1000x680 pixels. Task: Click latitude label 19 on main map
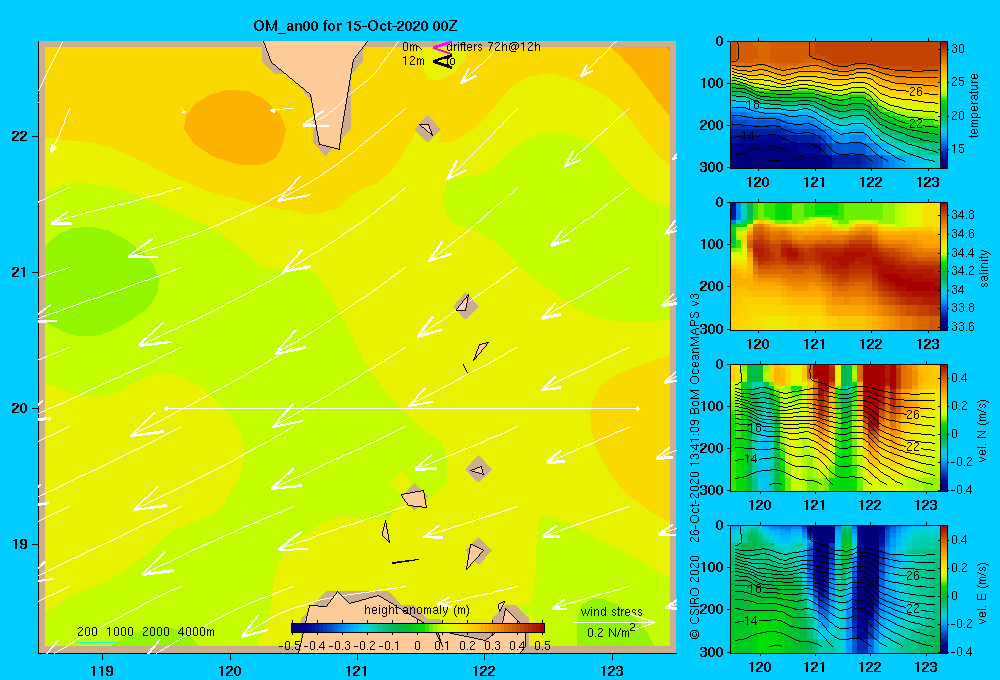pyautogui.click(x=20, y=544)
